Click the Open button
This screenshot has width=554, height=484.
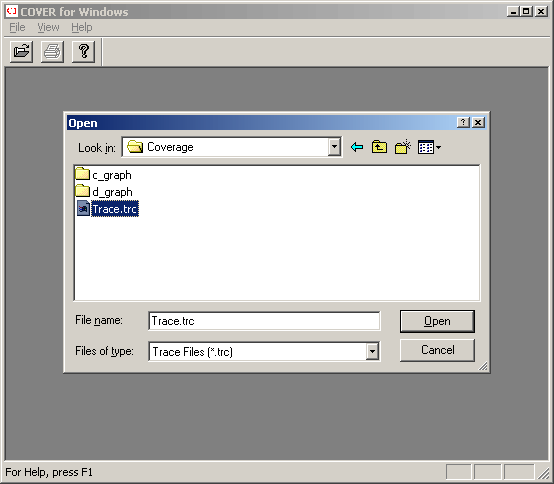coord(437,321)
